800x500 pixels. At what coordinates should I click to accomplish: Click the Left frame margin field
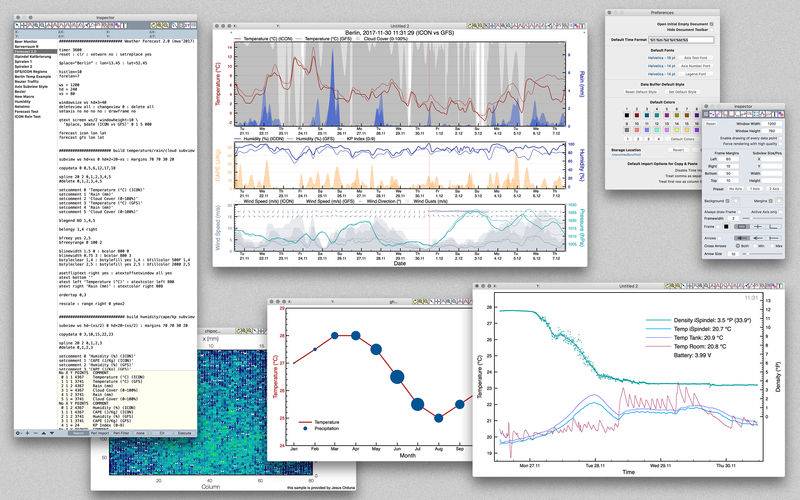tap(729, 159)
